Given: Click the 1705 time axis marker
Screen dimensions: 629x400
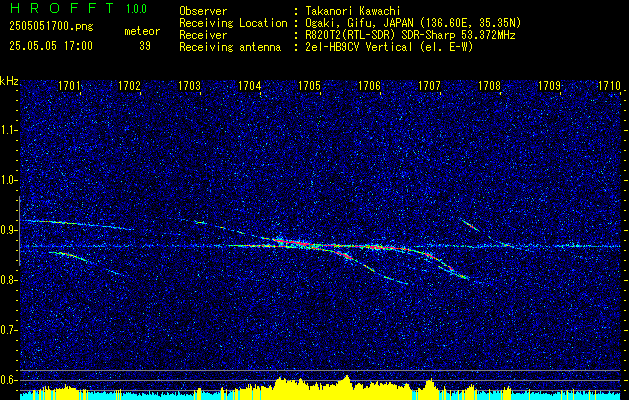Looking at the screenshot, I should click(x=310, y=86).
